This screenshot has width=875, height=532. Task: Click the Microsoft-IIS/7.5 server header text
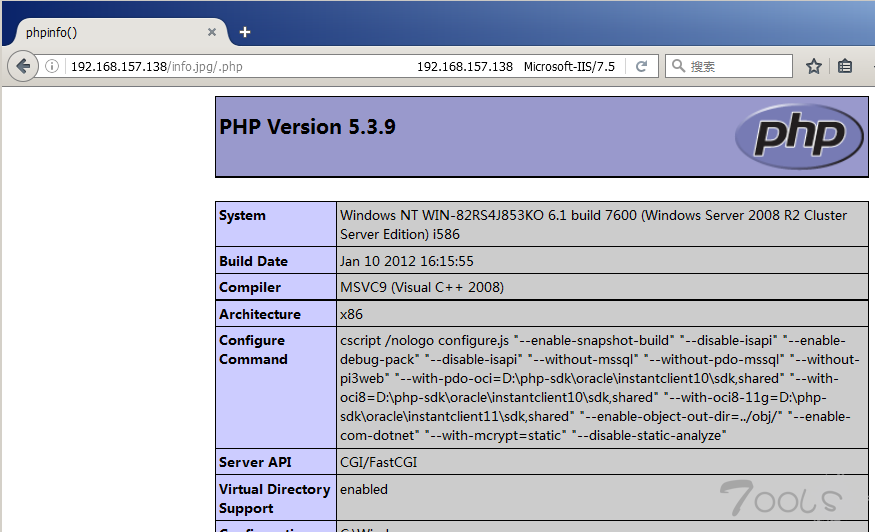(569, 66)
